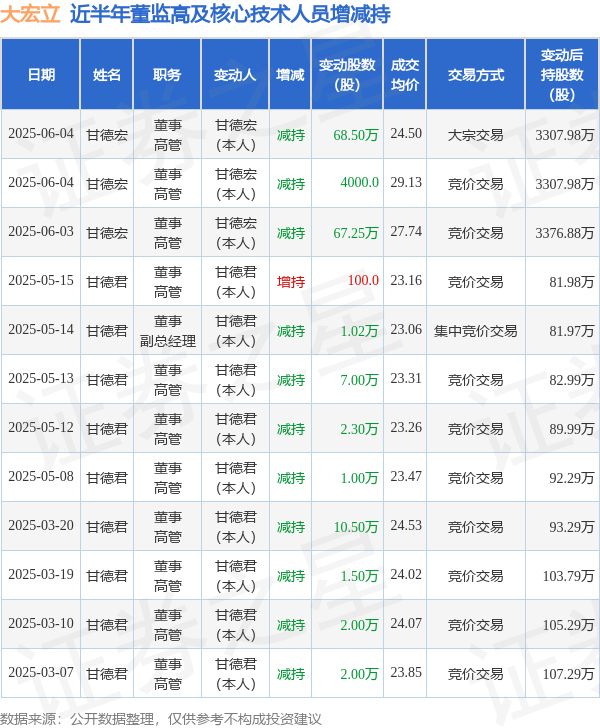Click the 交易方式 column header

tap(476, 75)
